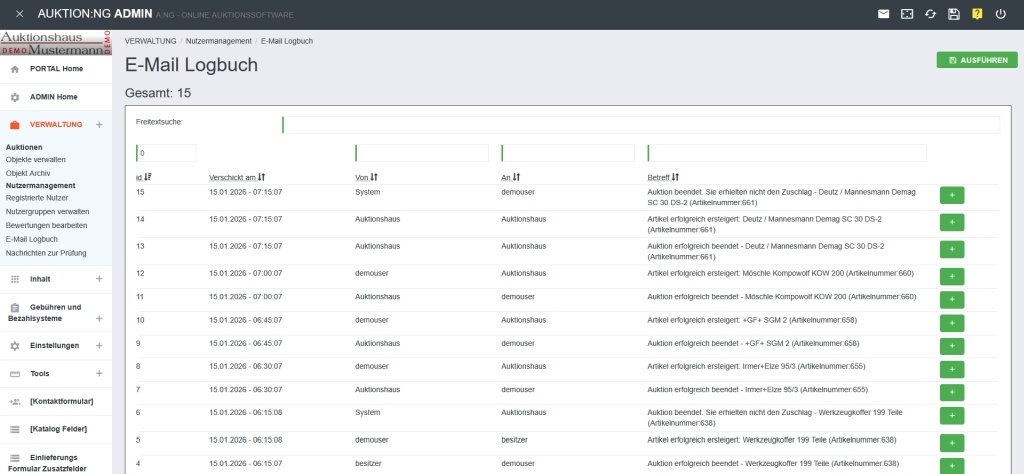
Task: Open the mail envelope icon in header
Action: point(883,14)
